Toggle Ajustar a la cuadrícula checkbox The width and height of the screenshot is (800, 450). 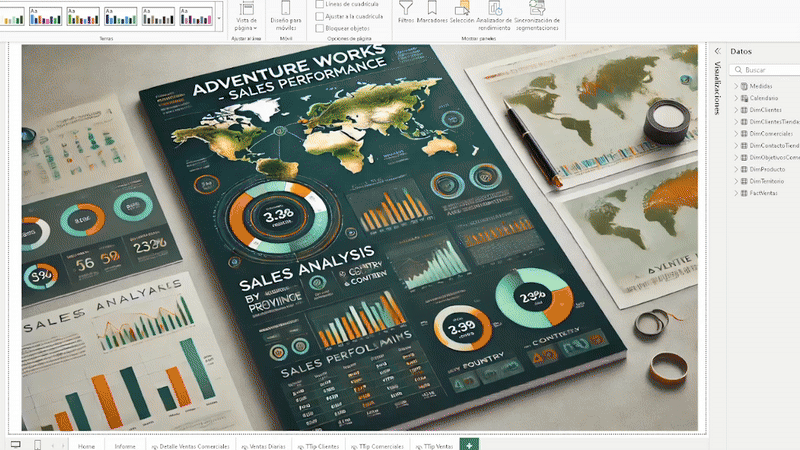point(320,17)
